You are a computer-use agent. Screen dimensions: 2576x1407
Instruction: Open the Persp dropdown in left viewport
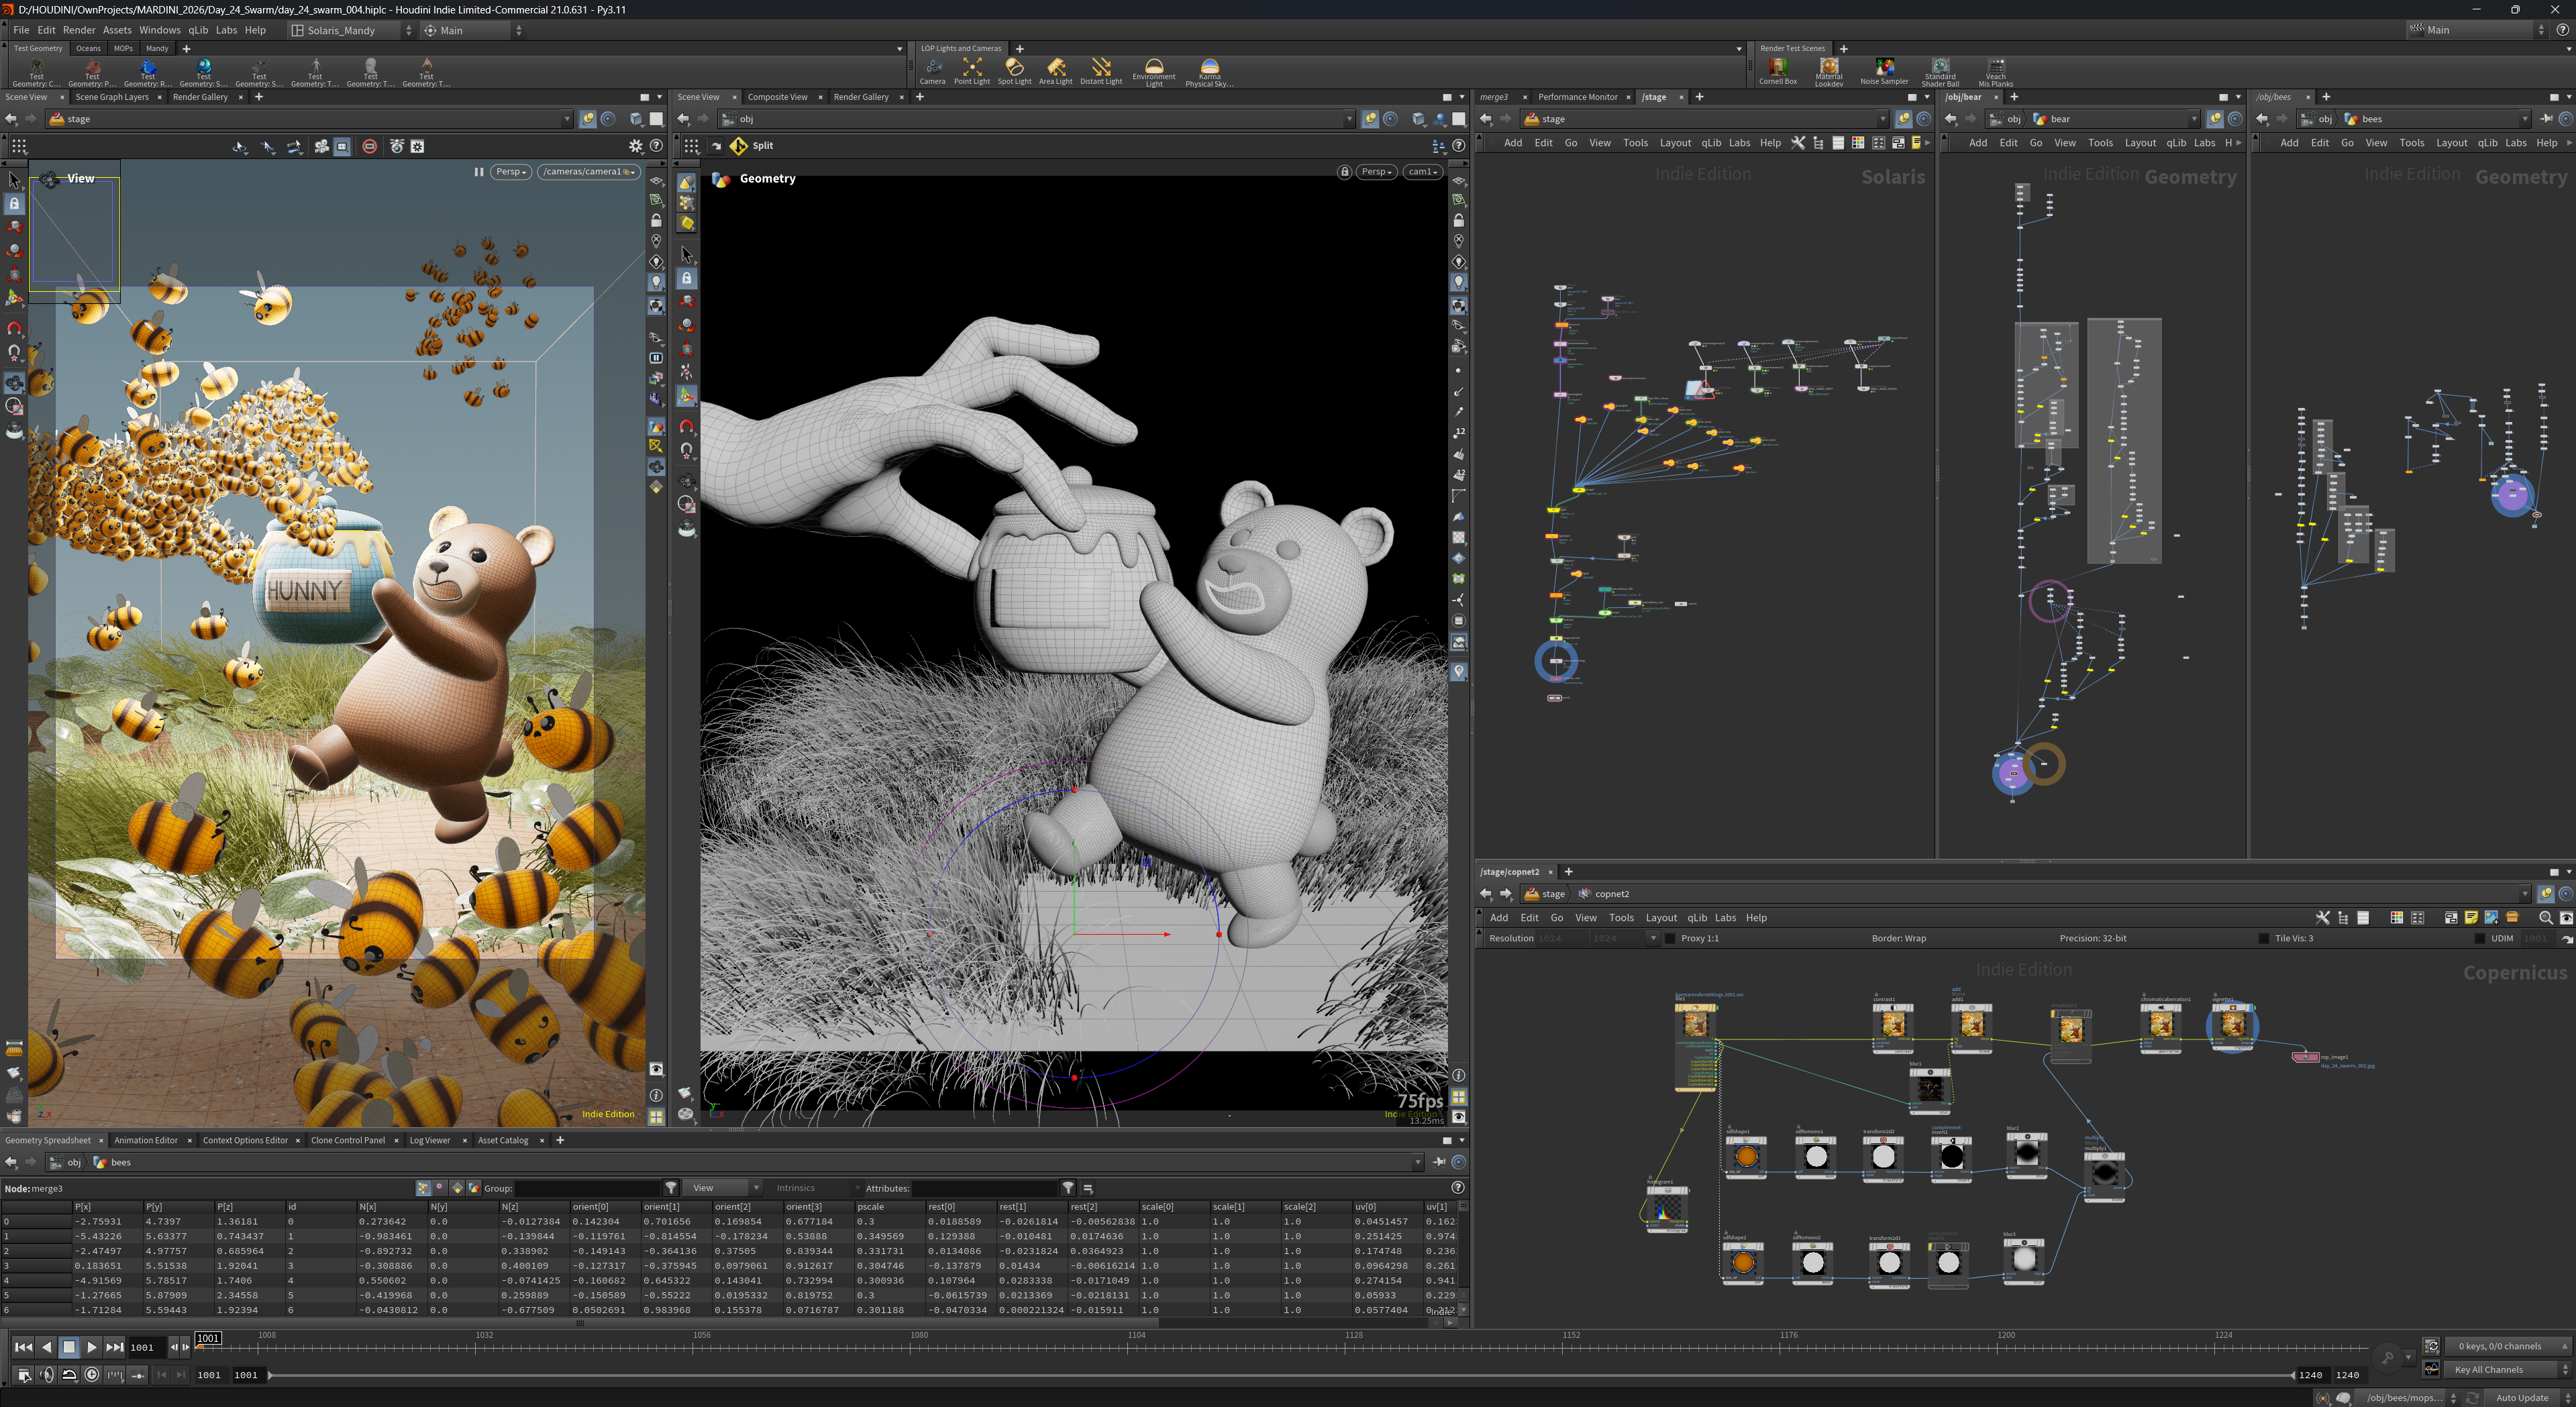point(511,172)
